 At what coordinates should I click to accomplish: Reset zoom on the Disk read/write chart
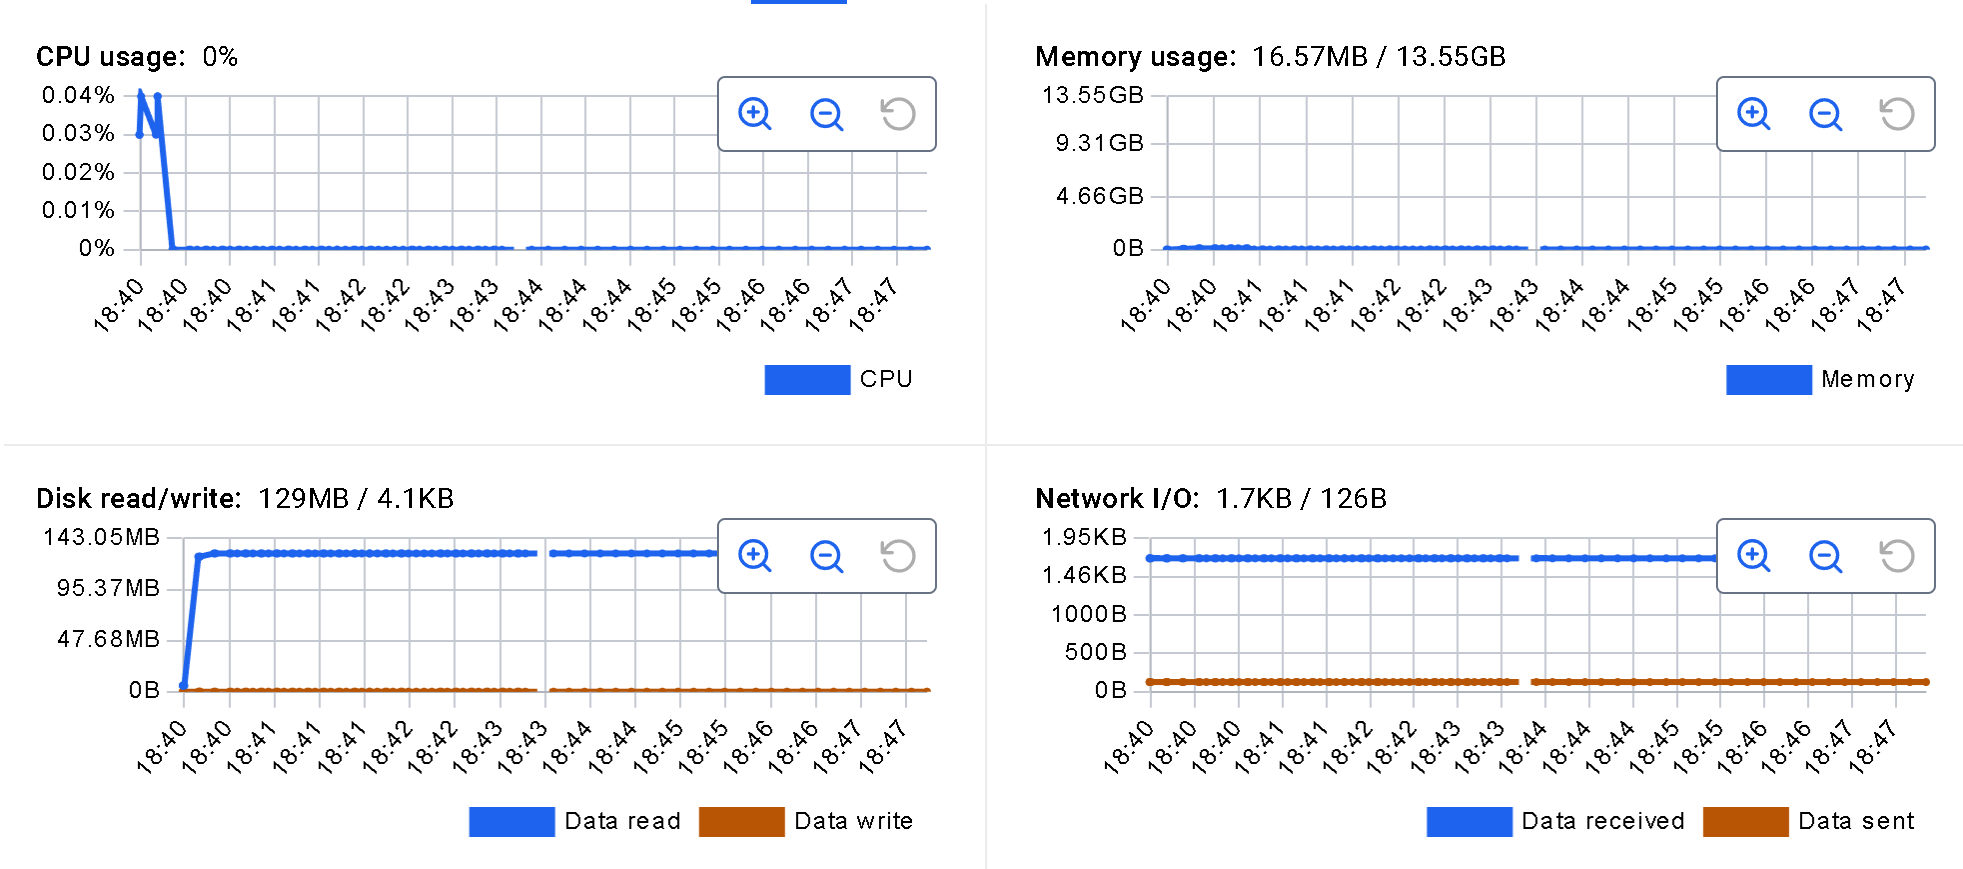coord(897,556)
